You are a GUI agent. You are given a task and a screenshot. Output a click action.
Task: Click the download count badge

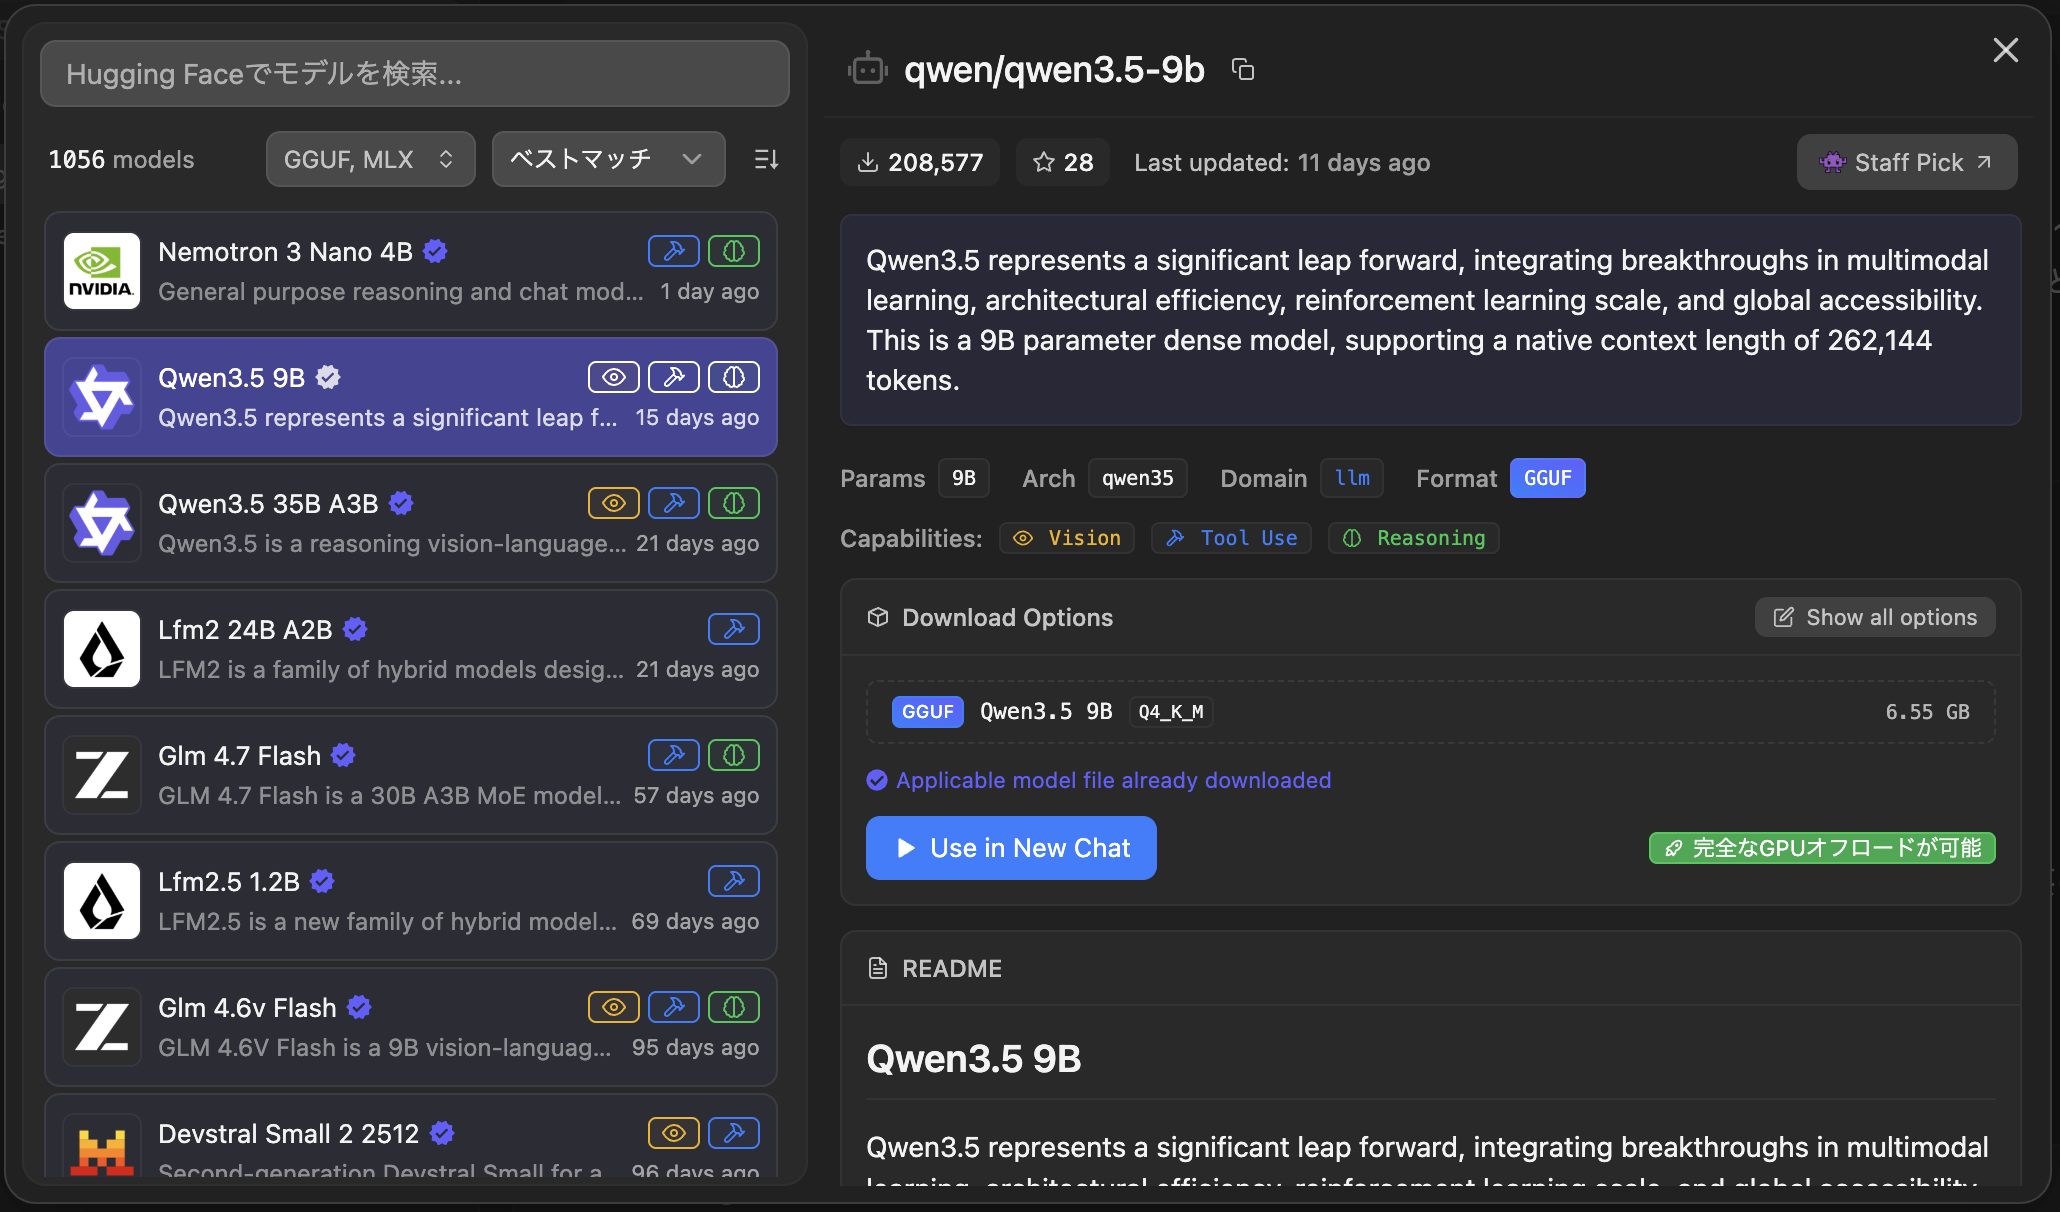pos(920,162)
